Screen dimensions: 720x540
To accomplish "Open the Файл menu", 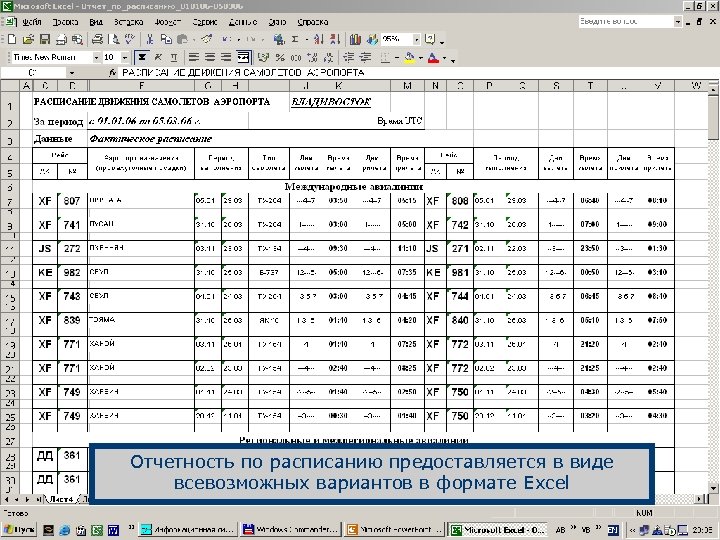I will (32, 22).
